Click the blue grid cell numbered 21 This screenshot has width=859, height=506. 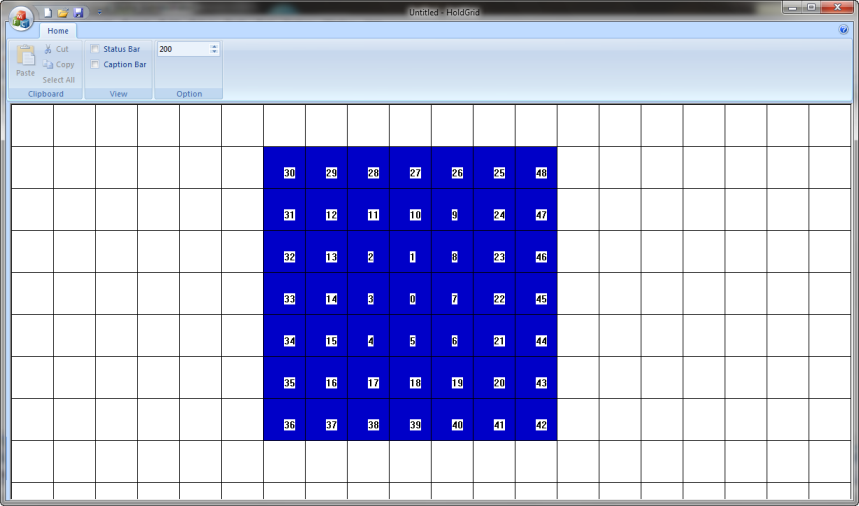[494, 335]
